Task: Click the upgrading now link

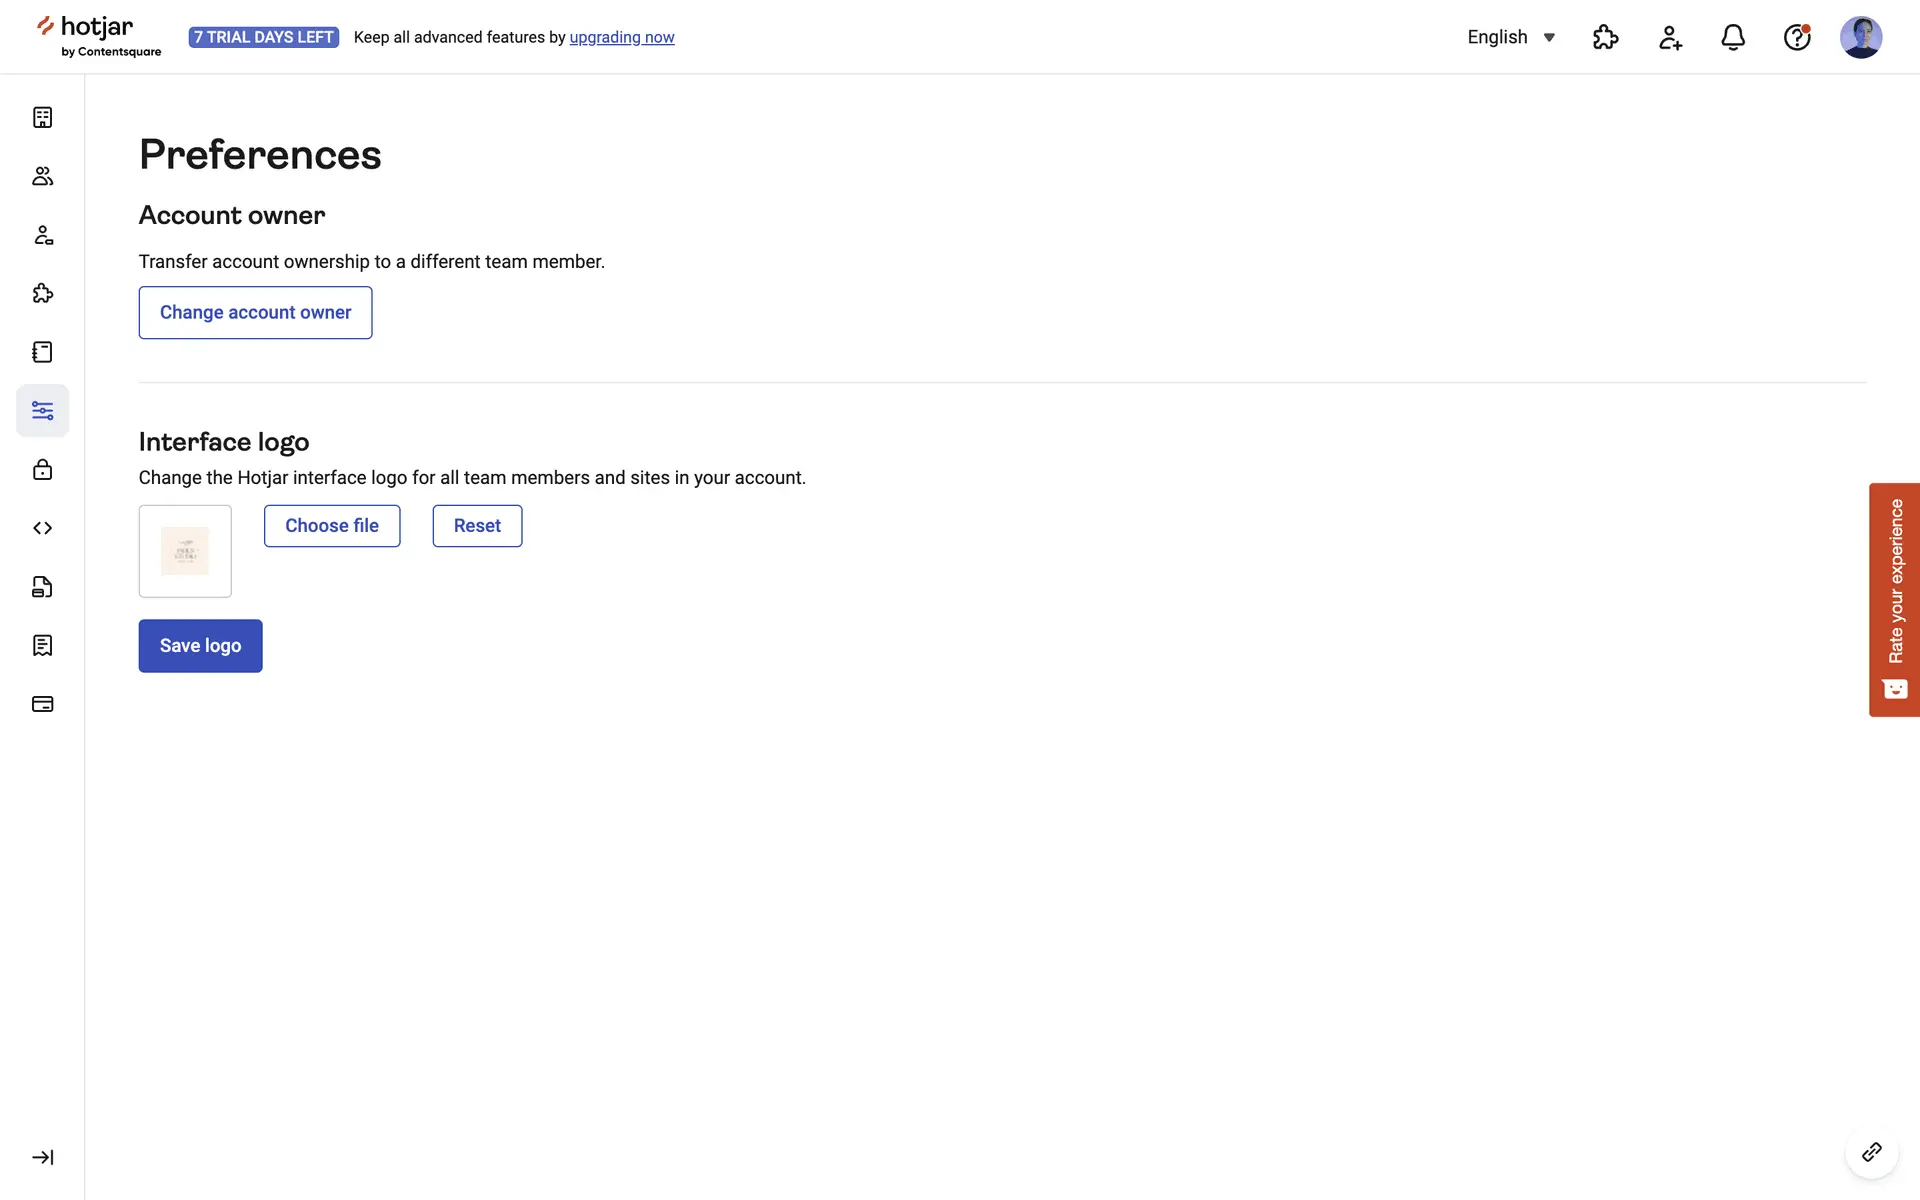Action: (621, 38)
